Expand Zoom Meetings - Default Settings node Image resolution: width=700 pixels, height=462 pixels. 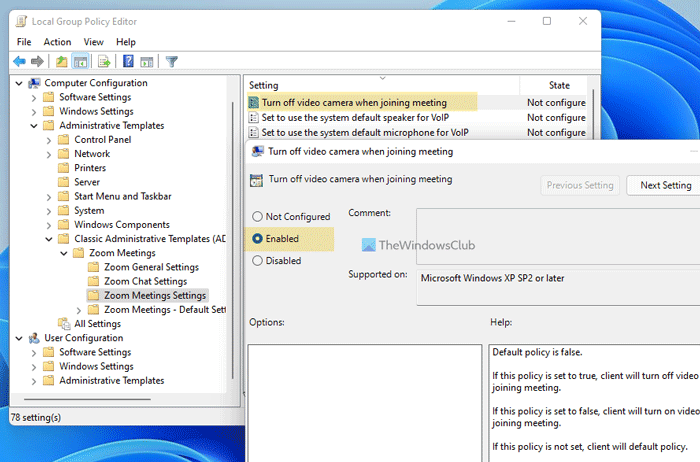click(x=80, y=310)
